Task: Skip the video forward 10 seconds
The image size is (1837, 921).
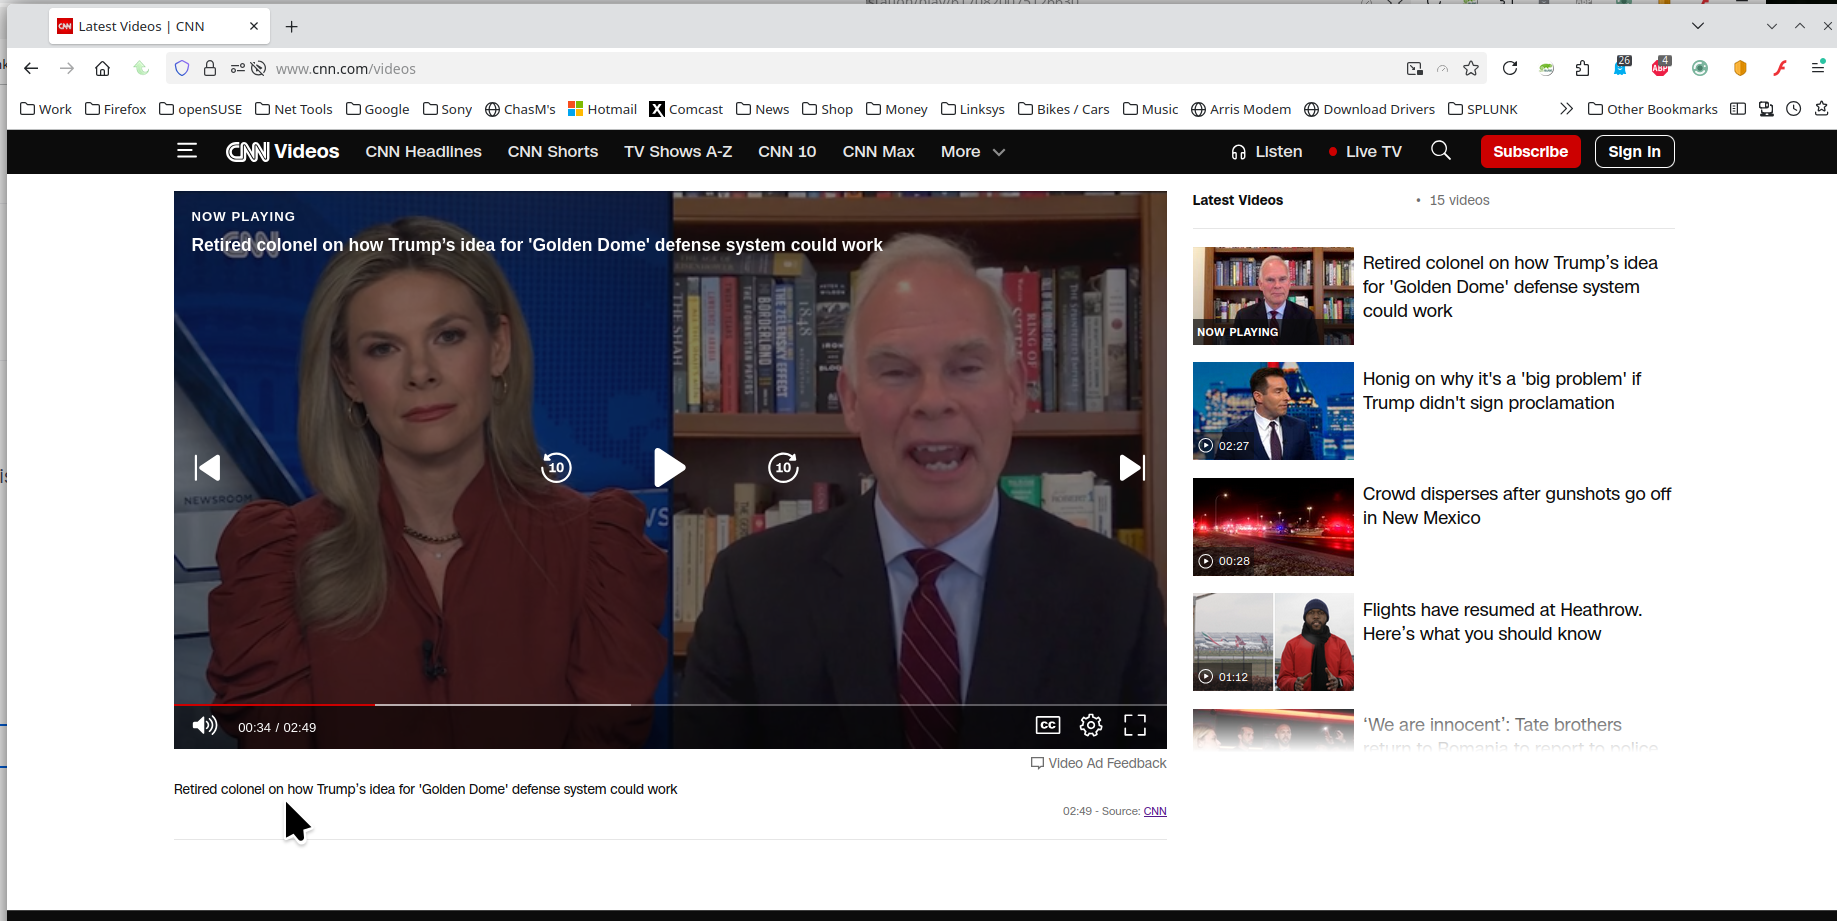Action: [783, 467]
